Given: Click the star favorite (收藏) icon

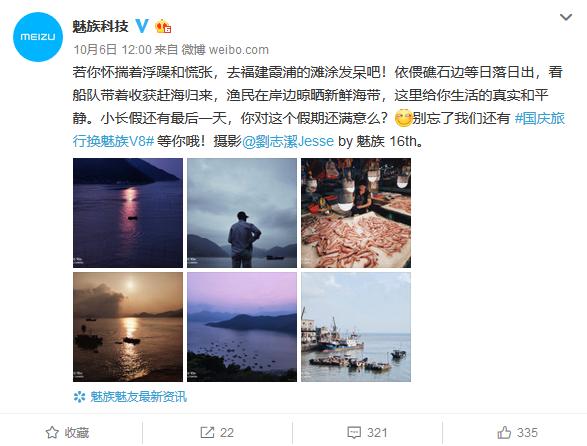Looking at the screenshot, I should tap(52, 433).
